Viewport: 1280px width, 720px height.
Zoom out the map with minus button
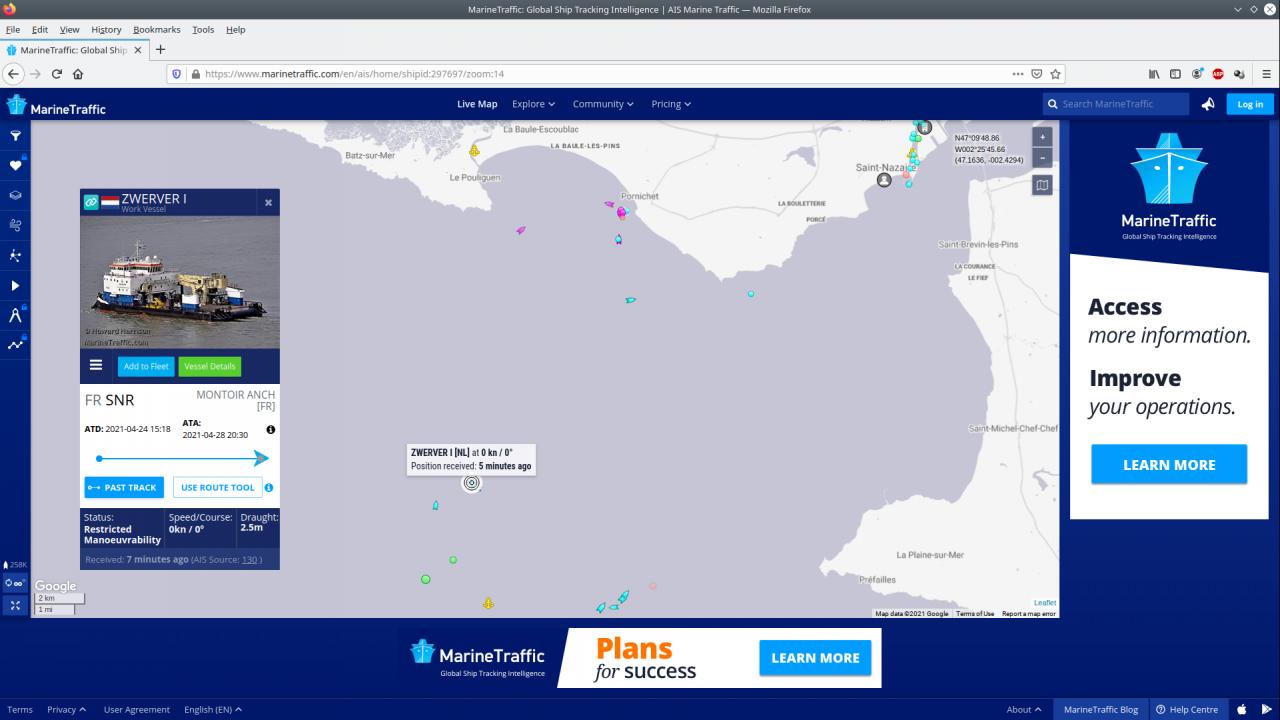click(x=1042, y=157)
